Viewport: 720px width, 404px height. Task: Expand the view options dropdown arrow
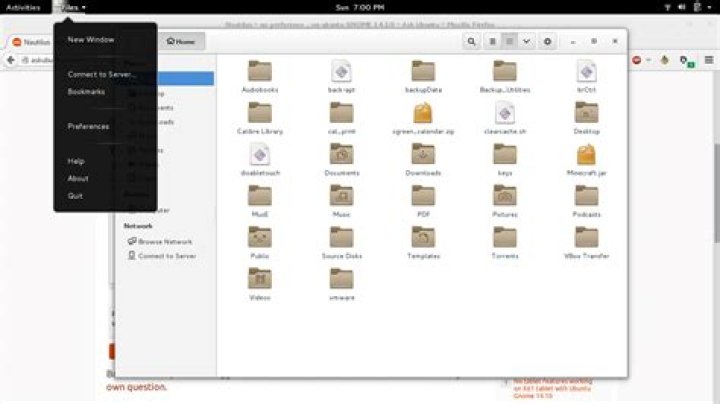point(526,41)
